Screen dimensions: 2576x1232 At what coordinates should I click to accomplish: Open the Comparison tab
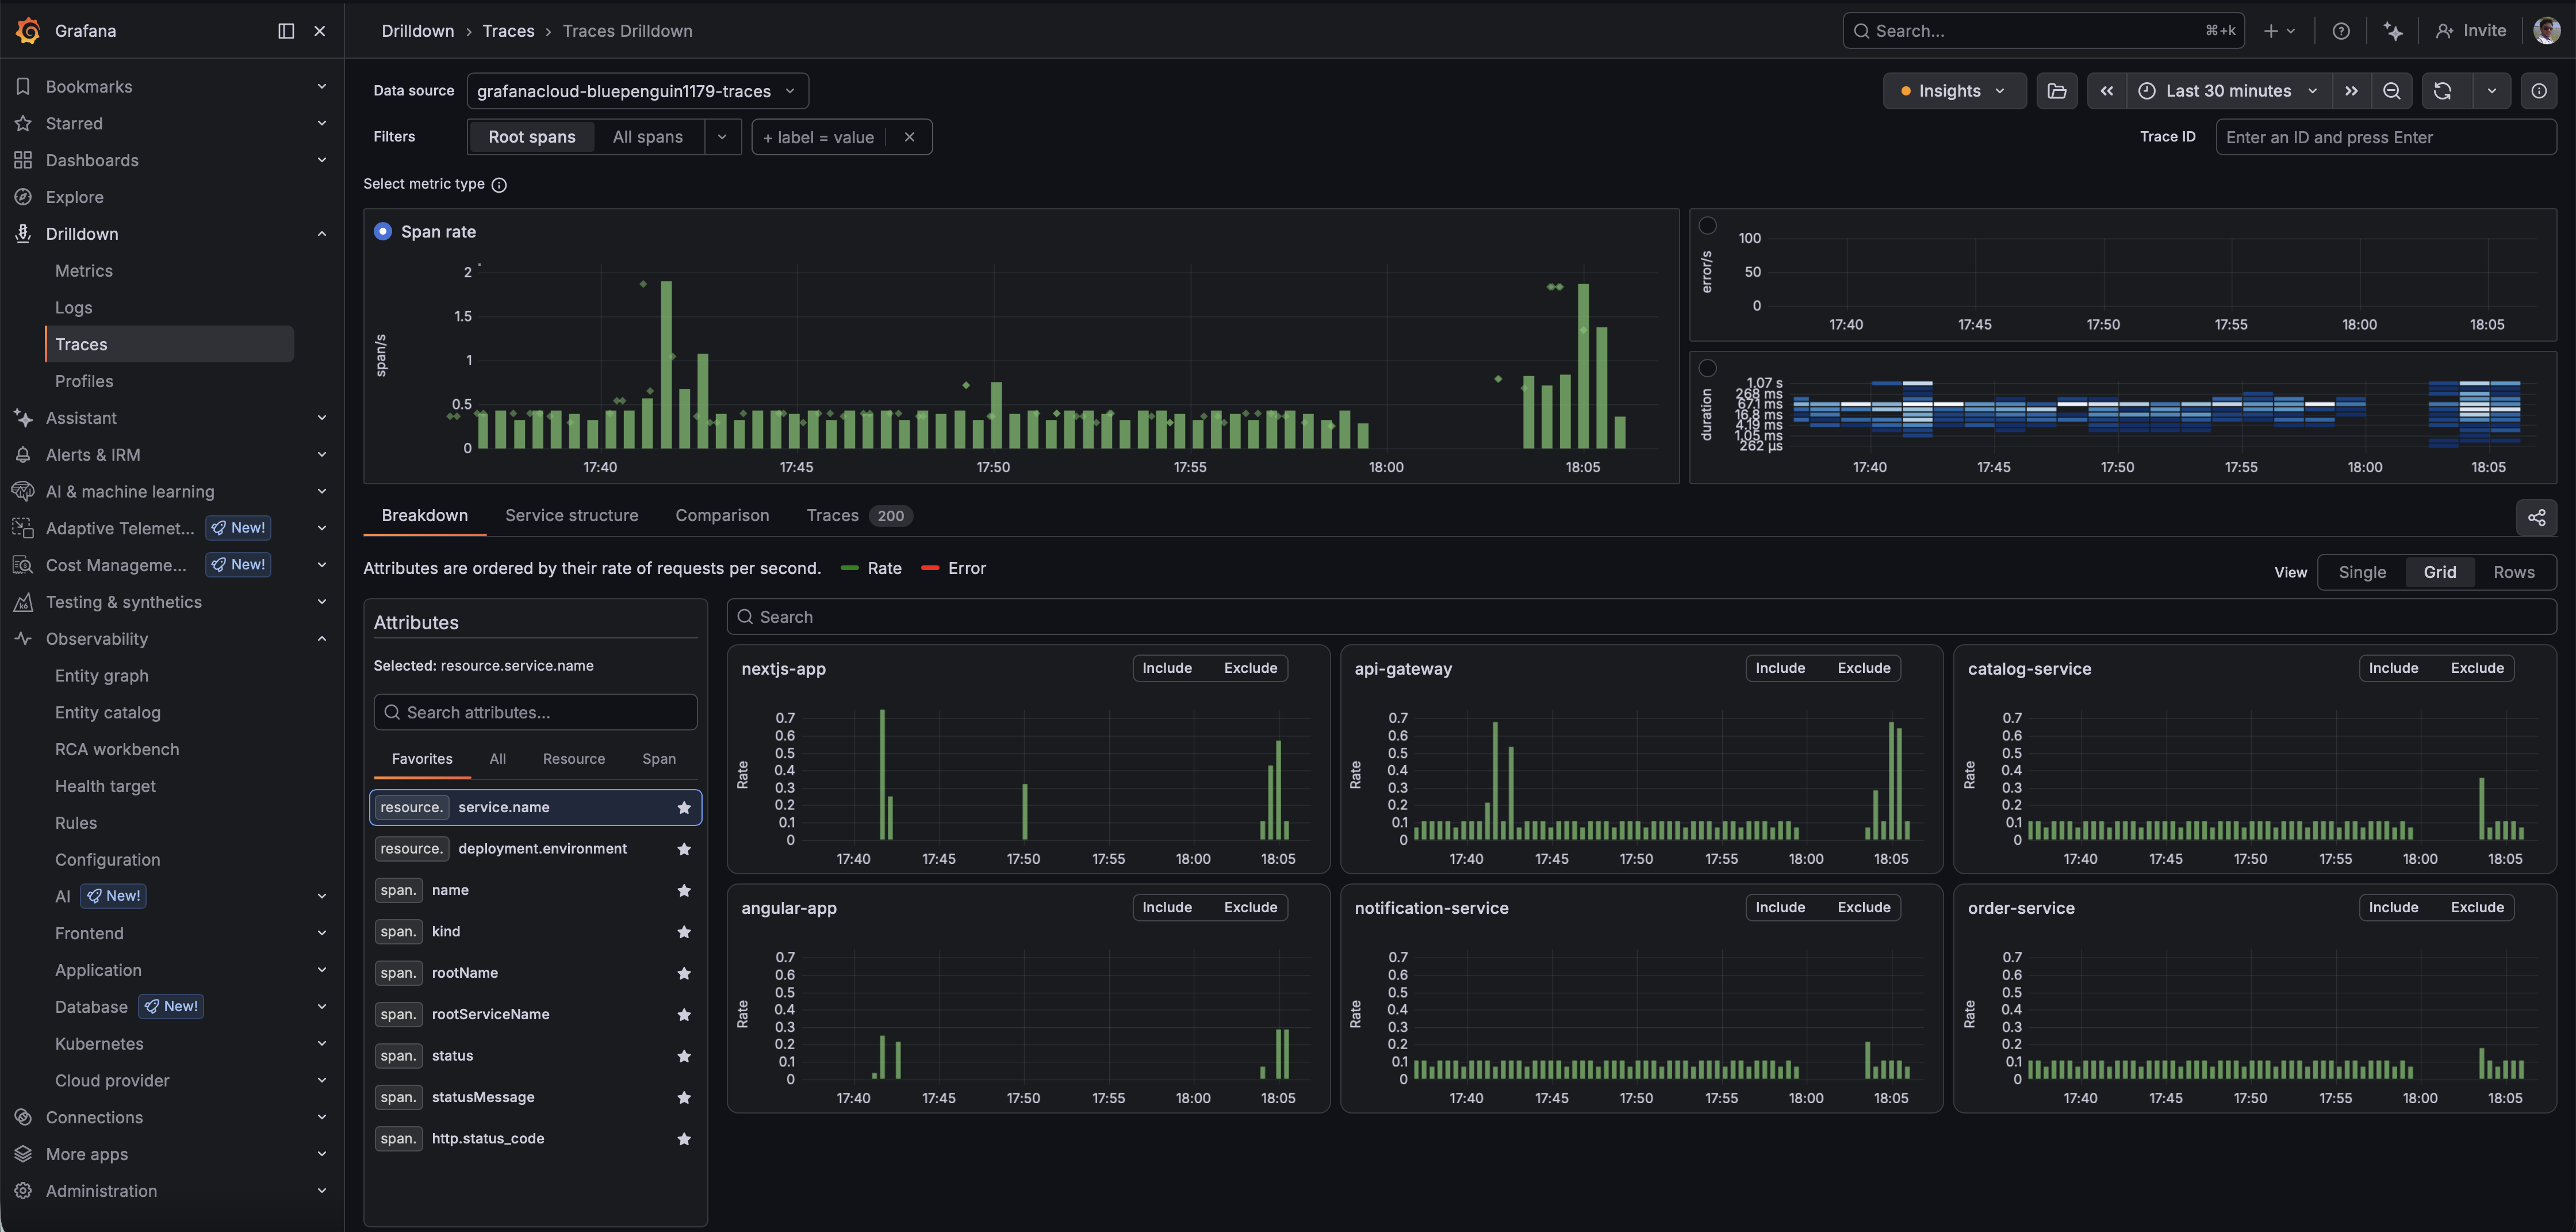coord(722,516)
